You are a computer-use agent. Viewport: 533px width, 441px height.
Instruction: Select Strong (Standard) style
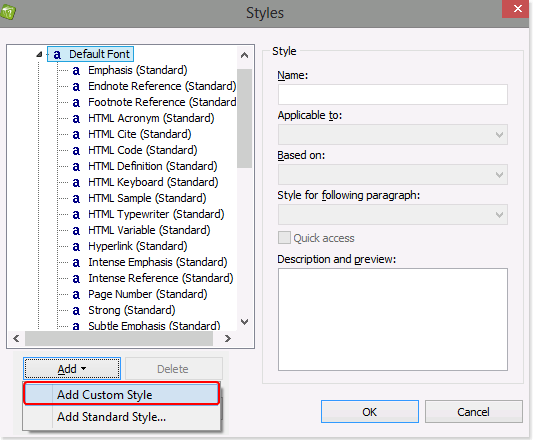tap(132, 310)
